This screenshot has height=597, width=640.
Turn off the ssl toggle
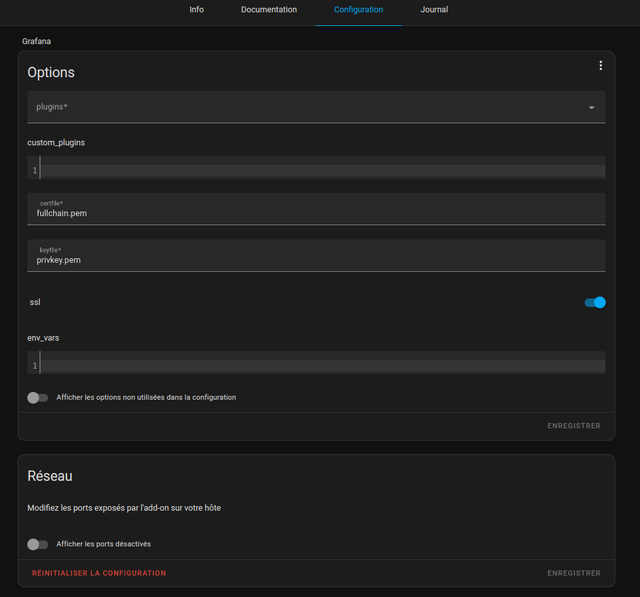595,302
